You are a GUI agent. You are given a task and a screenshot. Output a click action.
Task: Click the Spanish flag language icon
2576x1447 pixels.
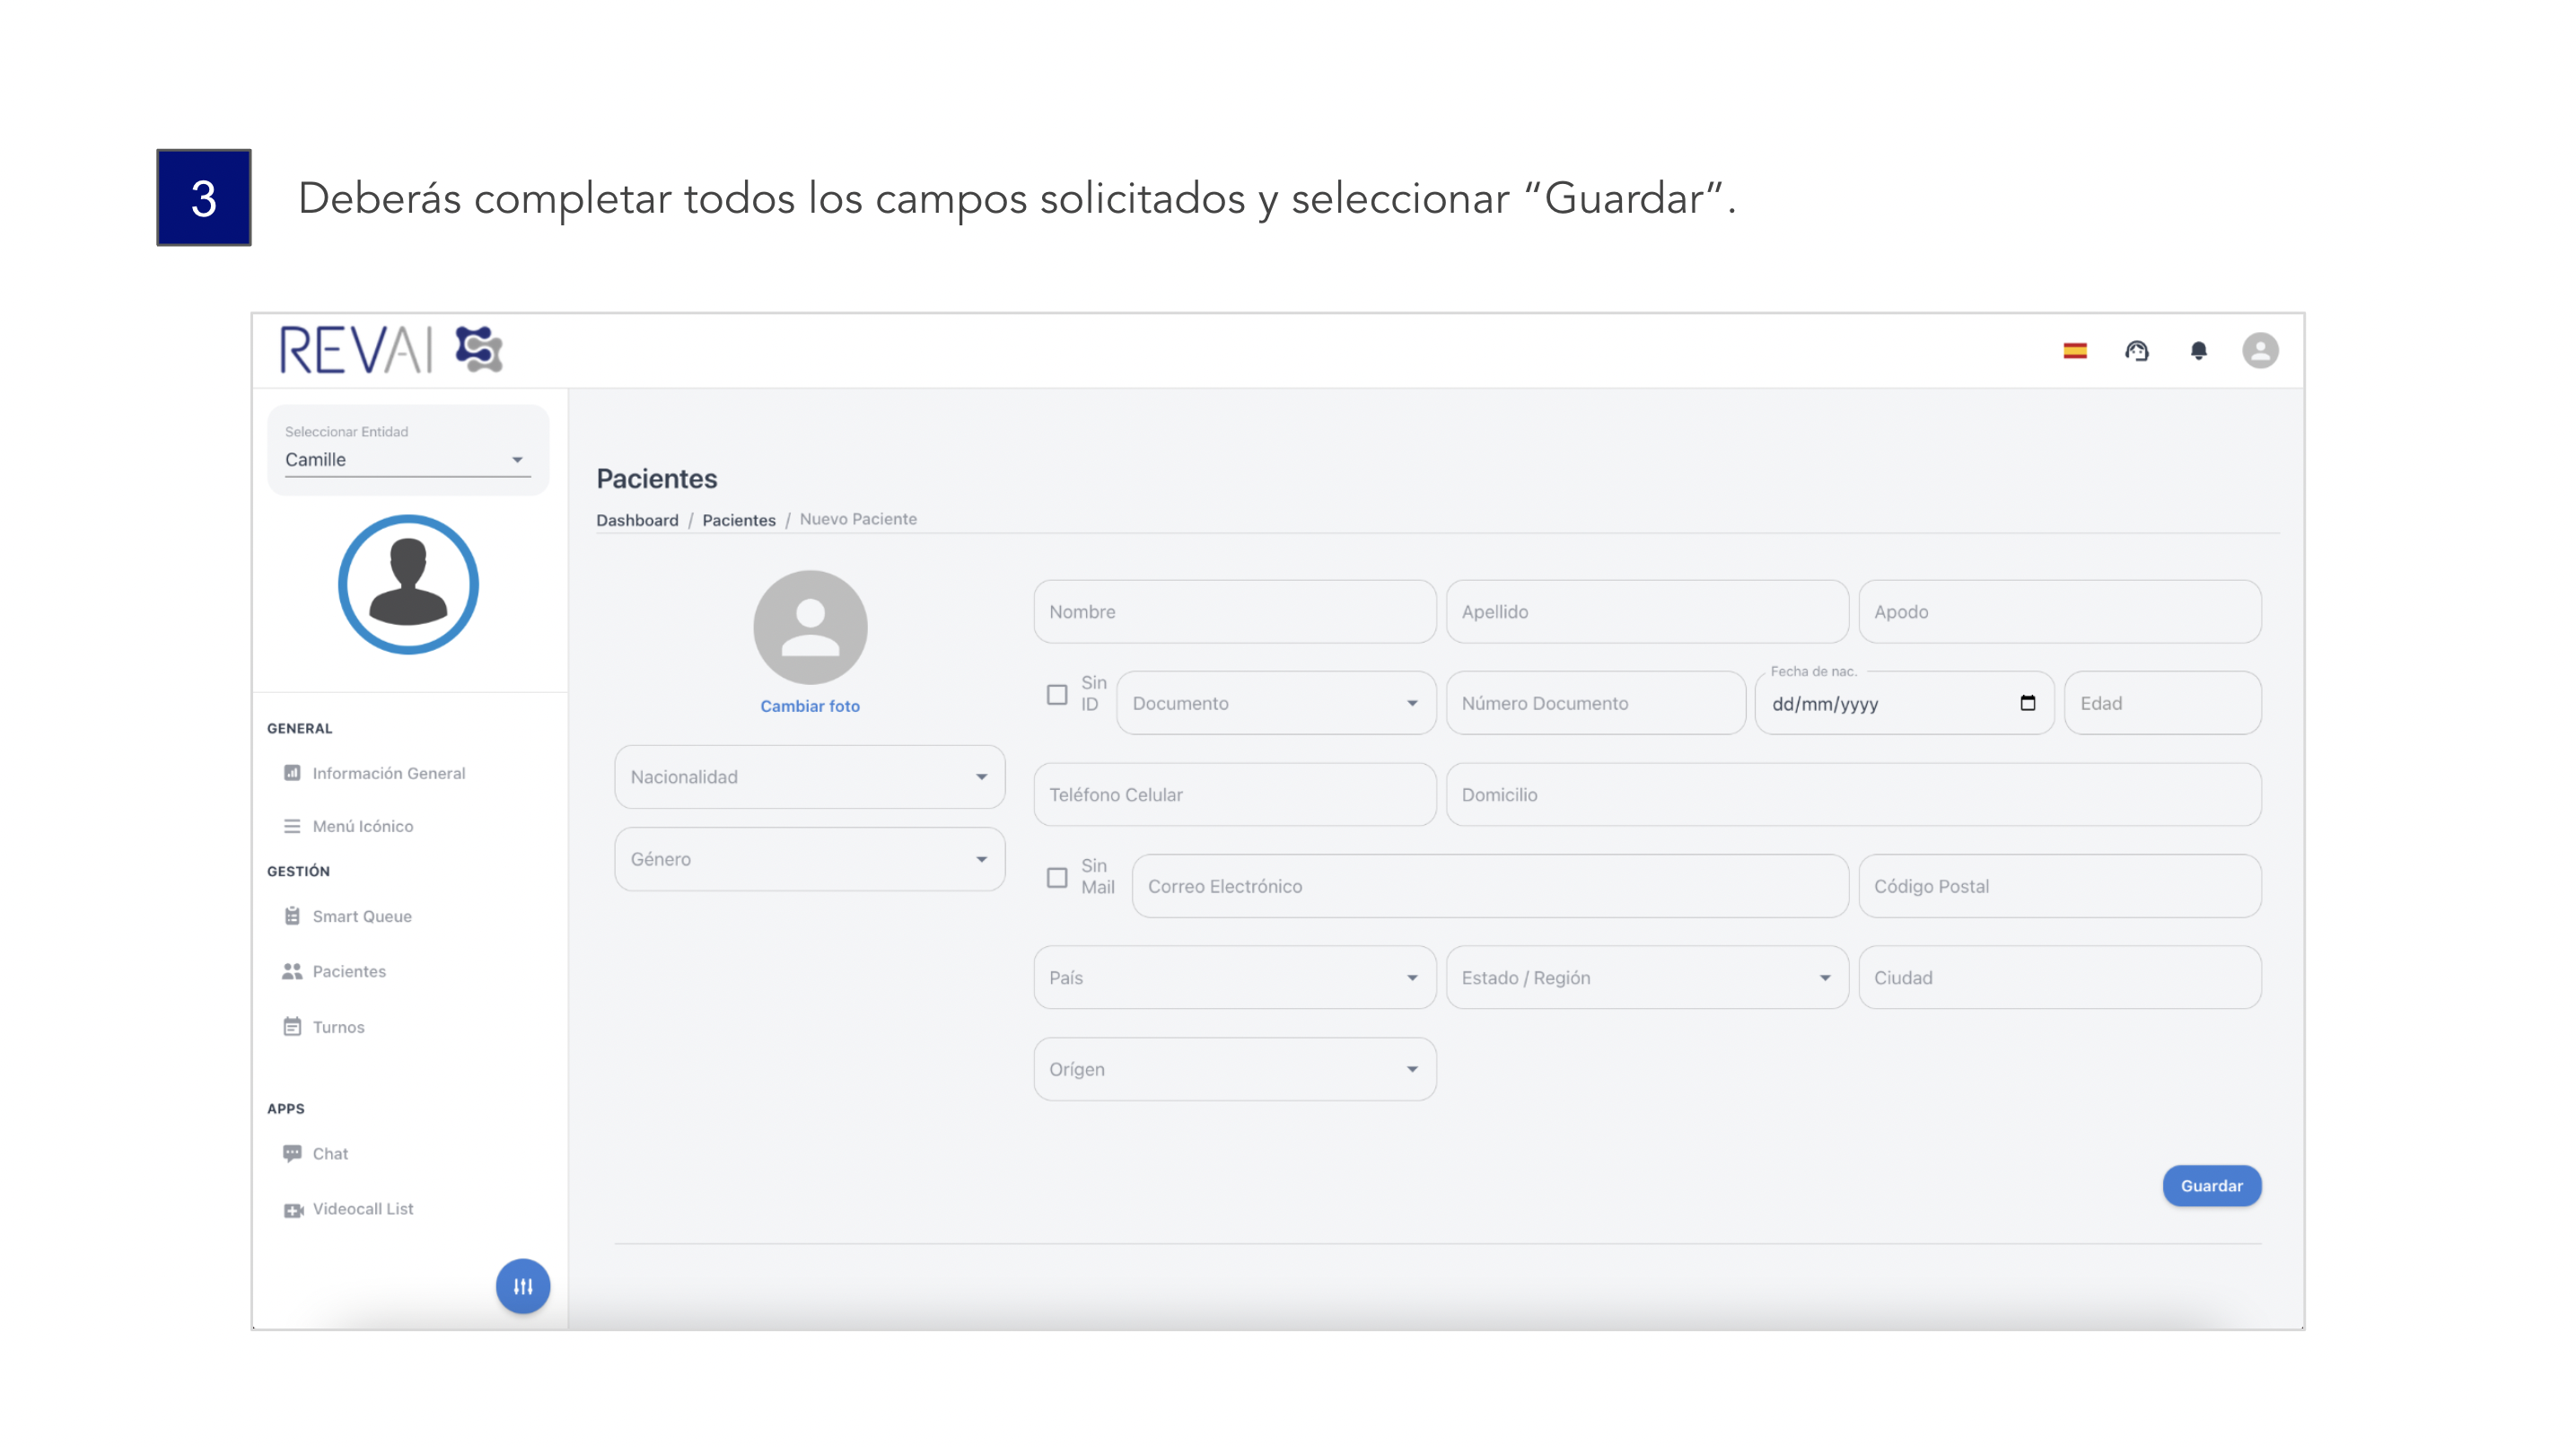pyautogui.click(x=2075, y=351)
